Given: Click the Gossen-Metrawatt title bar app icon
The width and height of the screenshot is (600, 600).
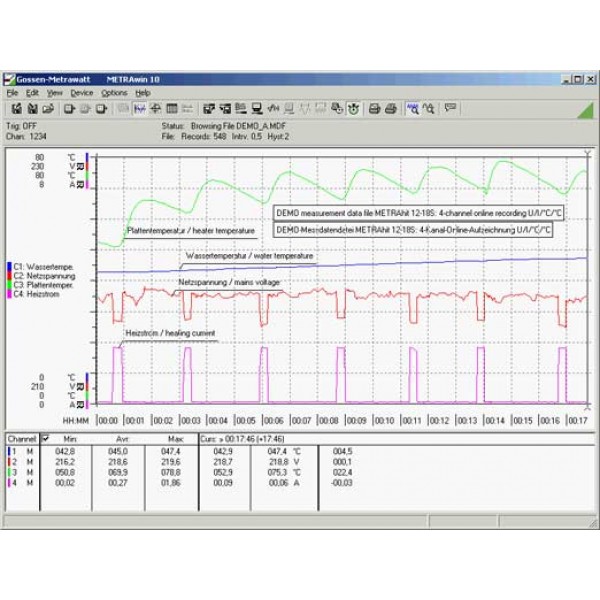Looking at the screenshot, I should [x=10, y=77].
